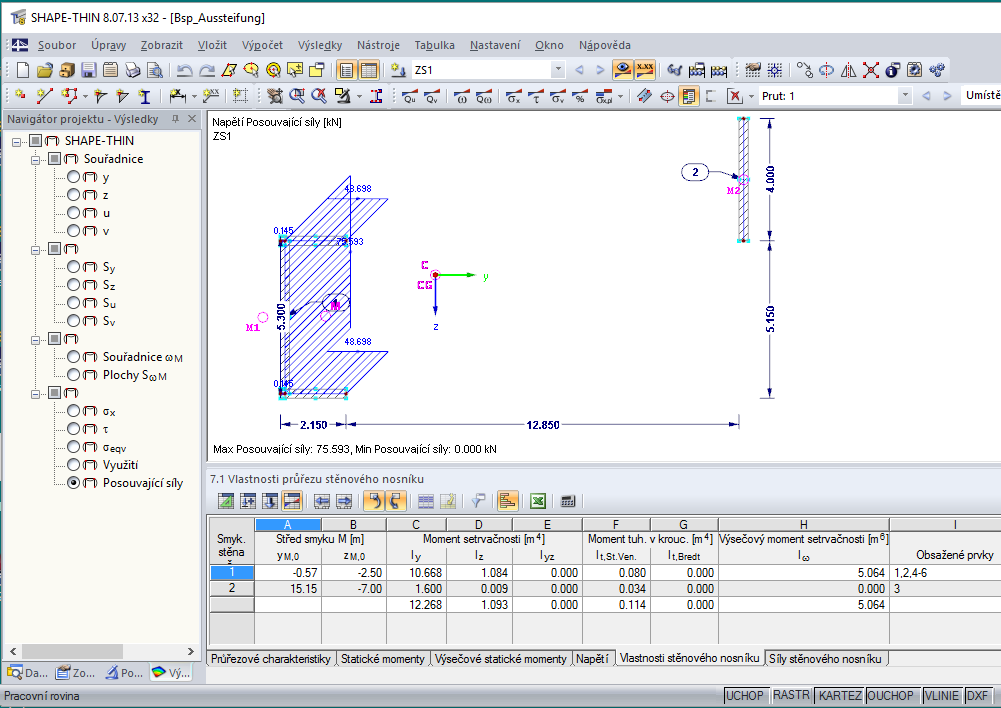This screenshot has height=708, width=1001.
Task: Open the Nástroje menu
Action: click(378, 45)
